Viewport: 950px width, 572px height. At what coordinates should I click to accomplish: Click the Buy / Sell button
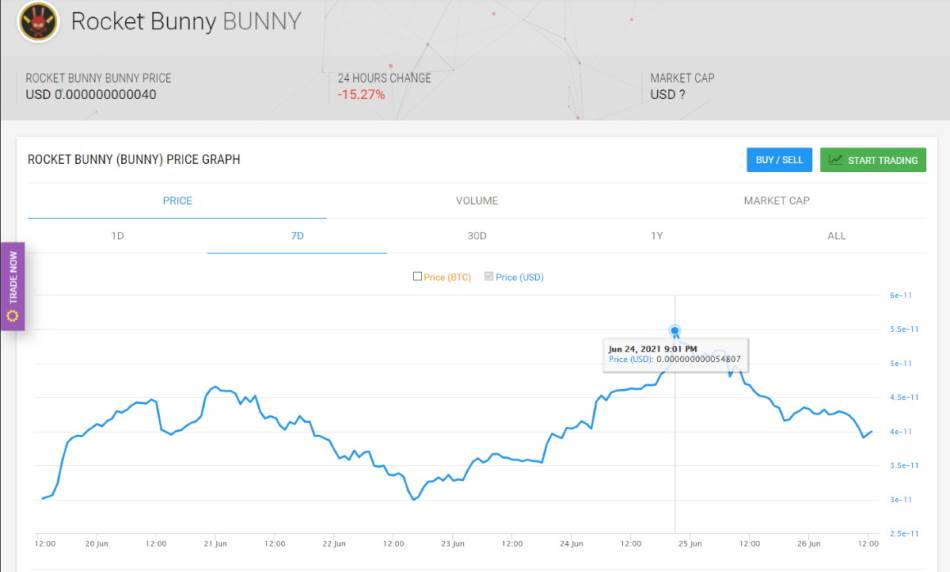pos(779,160)
